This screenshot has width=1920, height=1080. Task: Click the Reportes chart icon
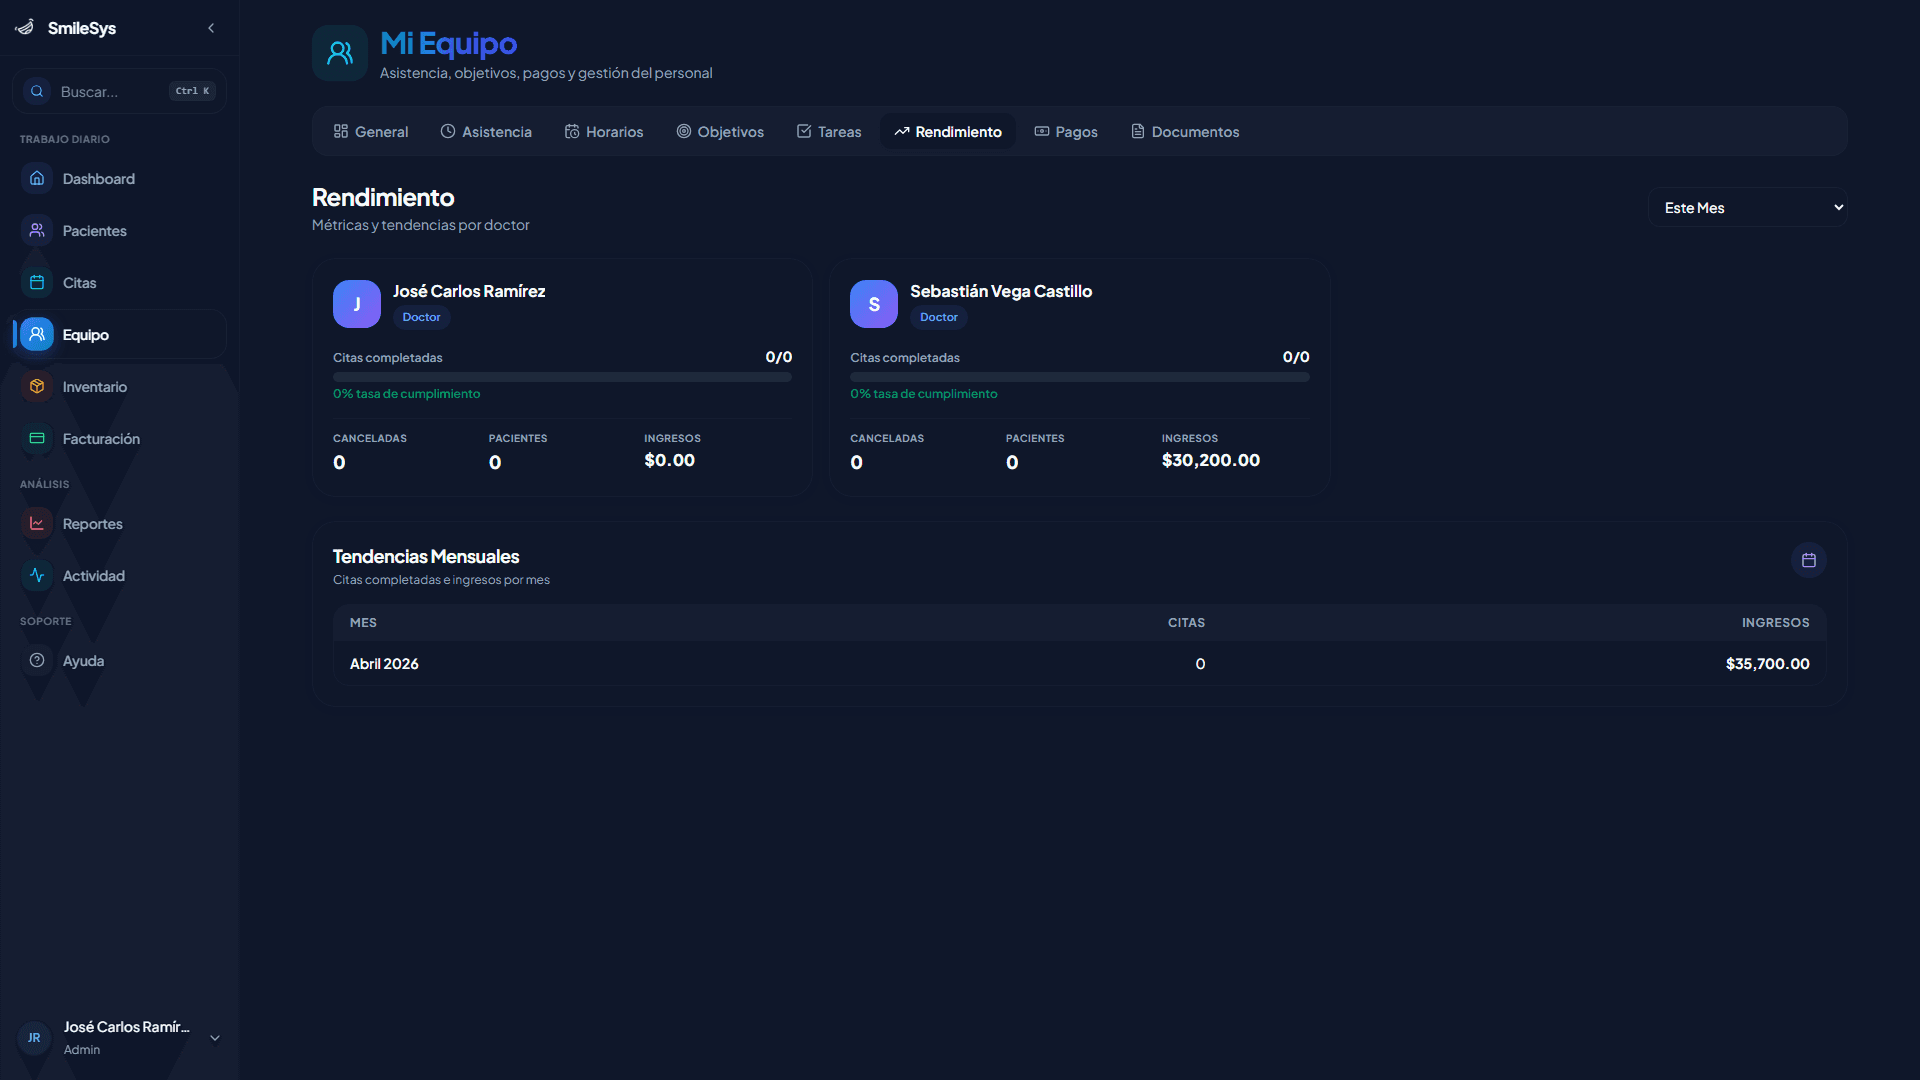[37, 523]
